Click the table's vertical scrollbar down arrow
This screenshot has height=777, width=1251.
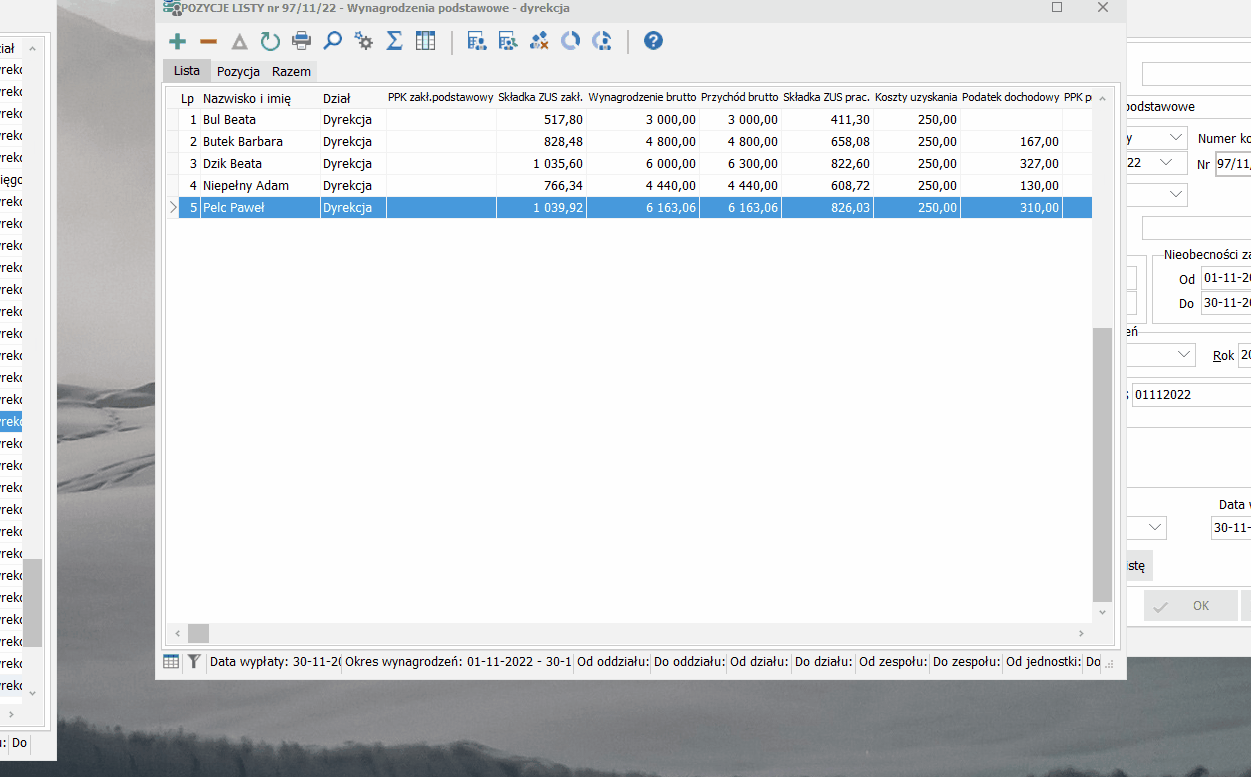(1102, 612)
